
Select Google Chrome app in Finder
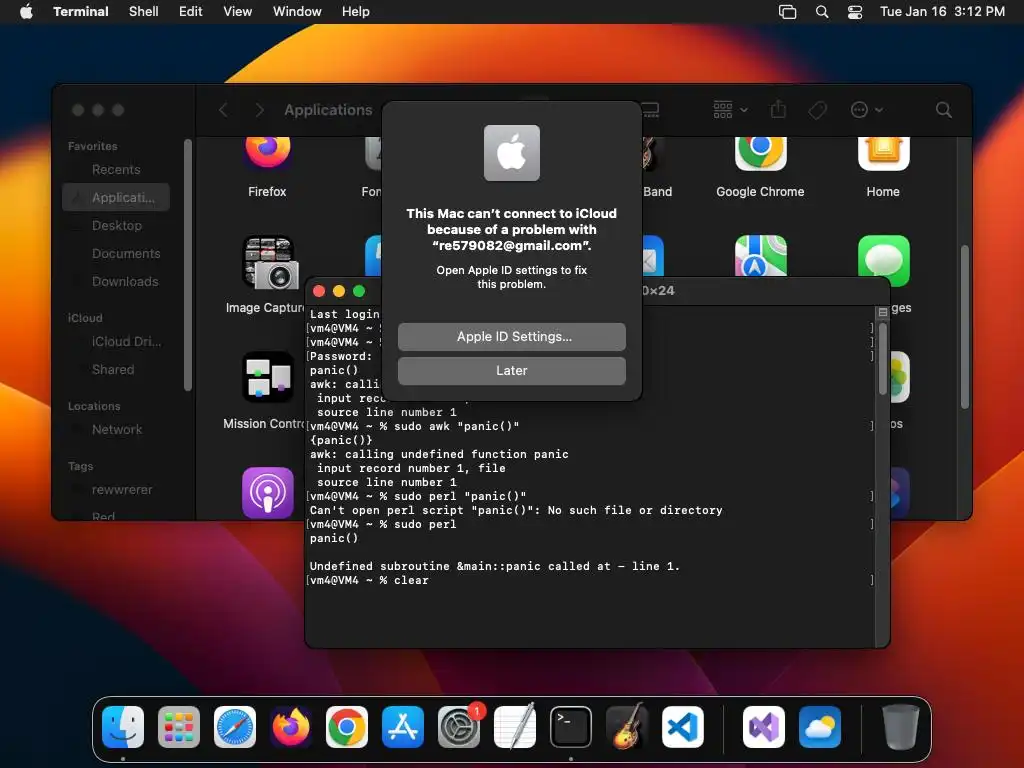(760, 155)
